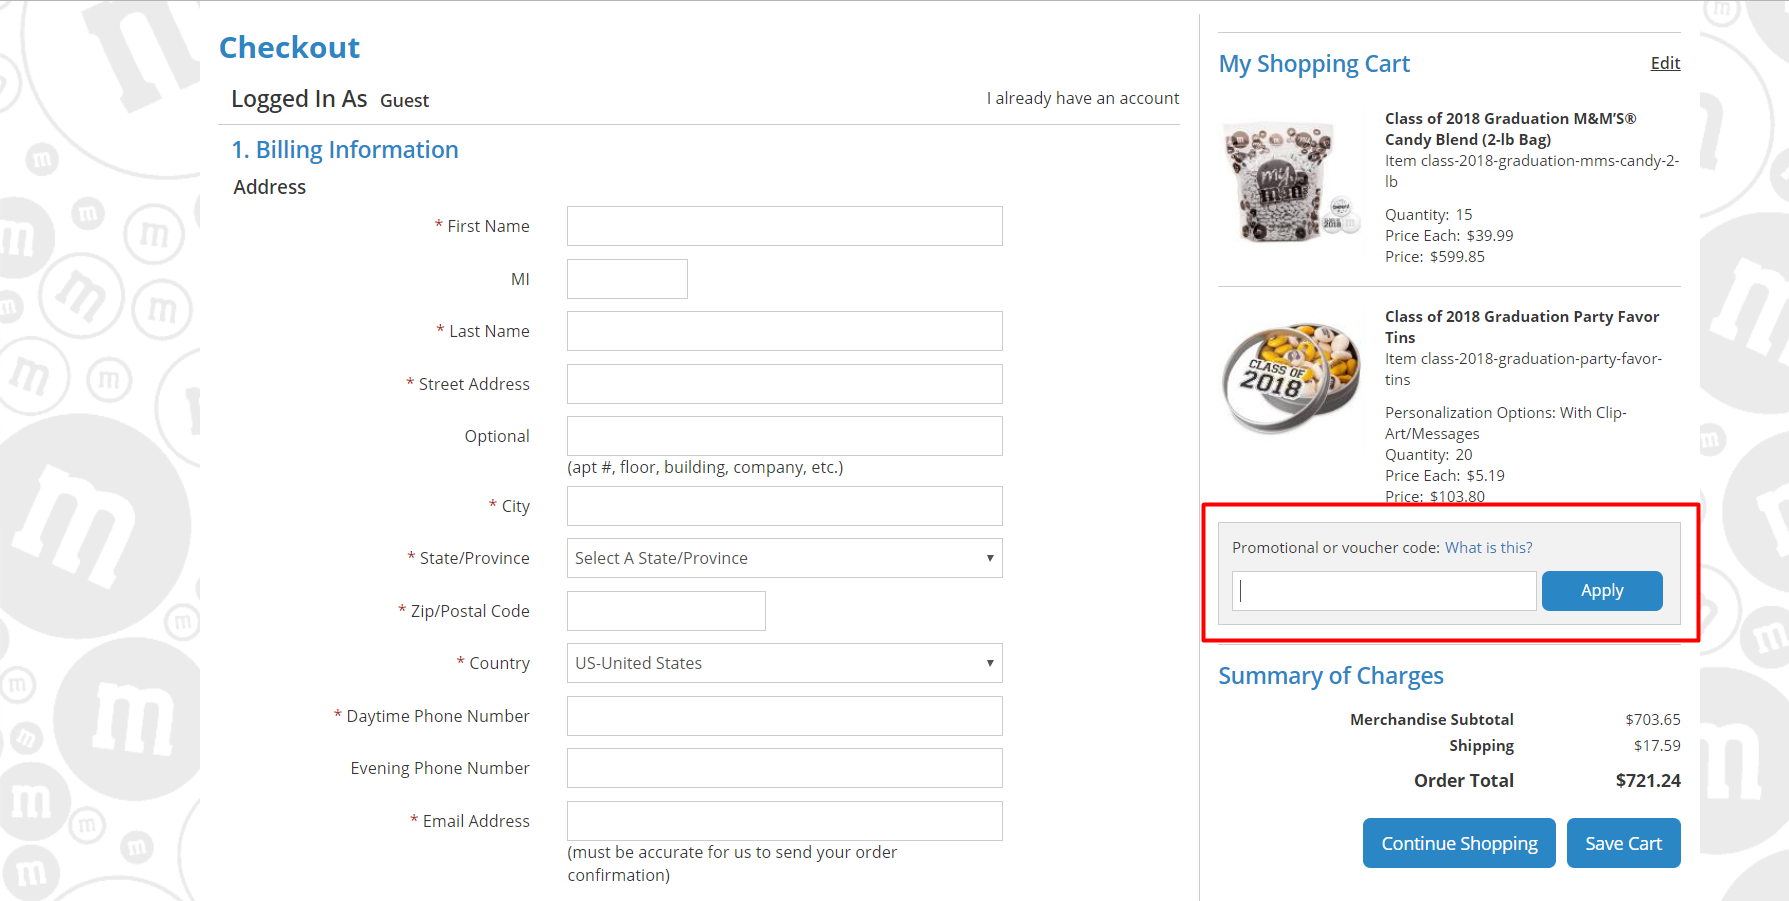Click the Continue Shopping button
The height and width of the screenshot is (901, 1789).
pos(1459,843)
